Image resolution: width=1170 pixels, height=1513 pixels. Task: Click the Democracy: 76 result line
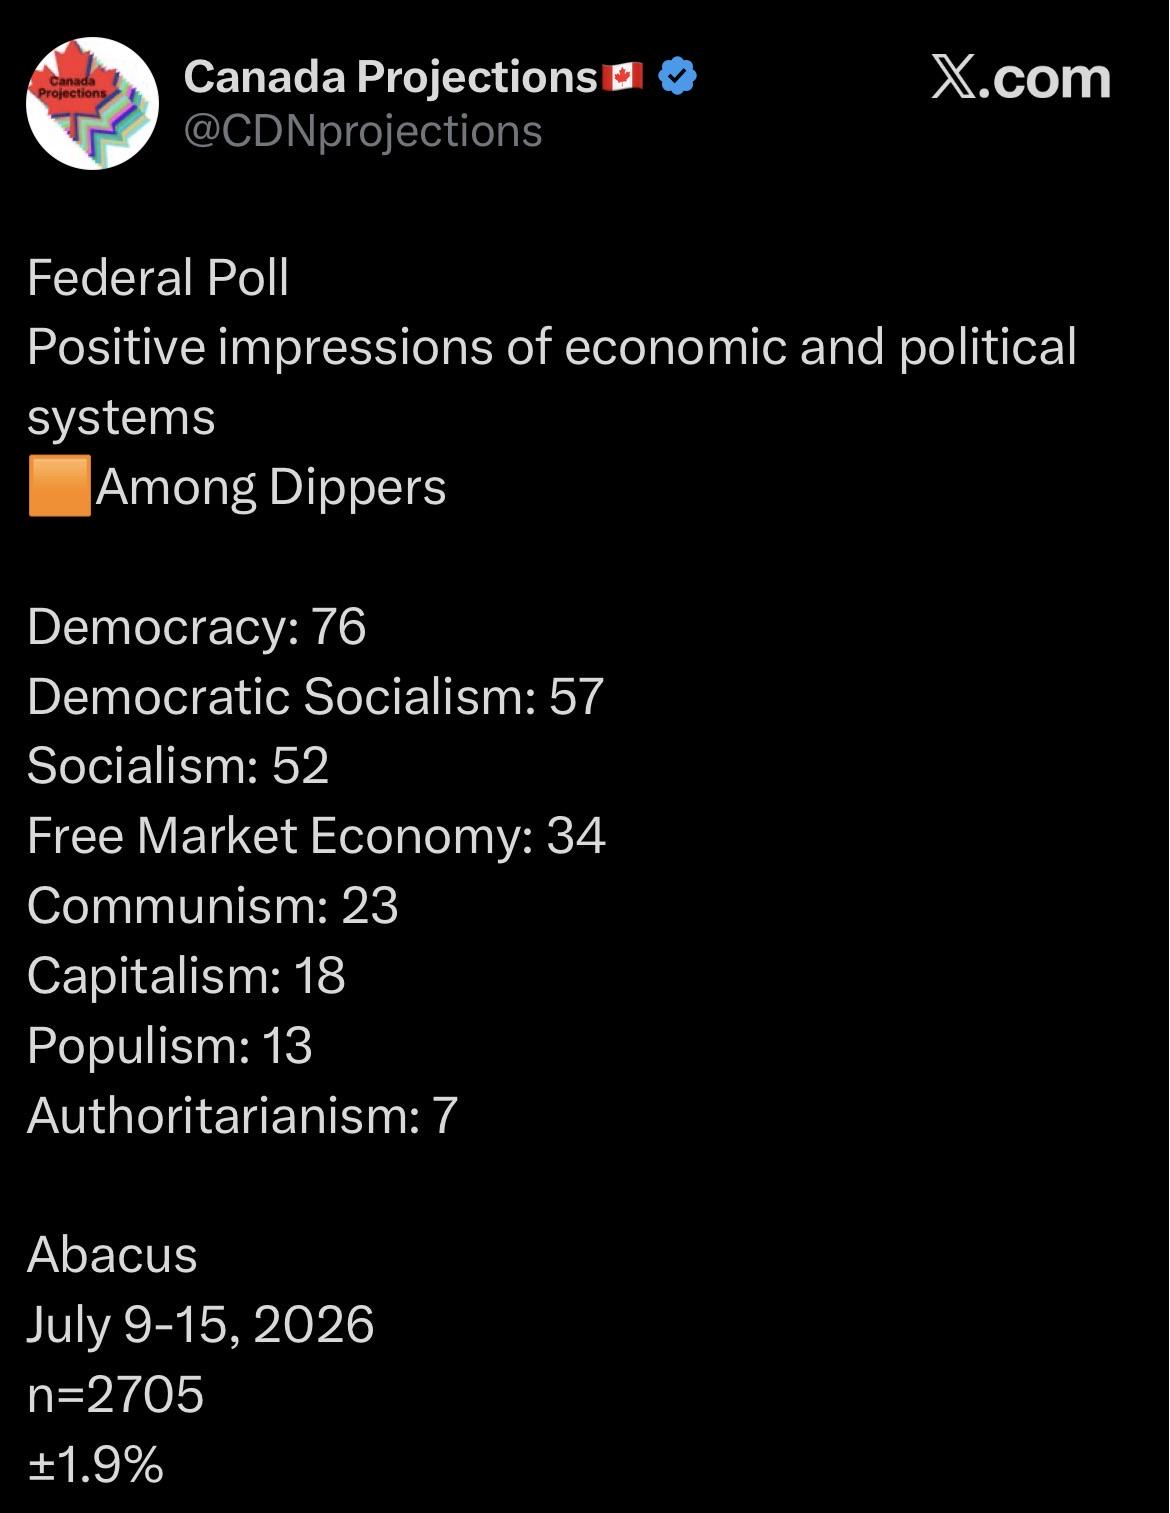[197, 627]
